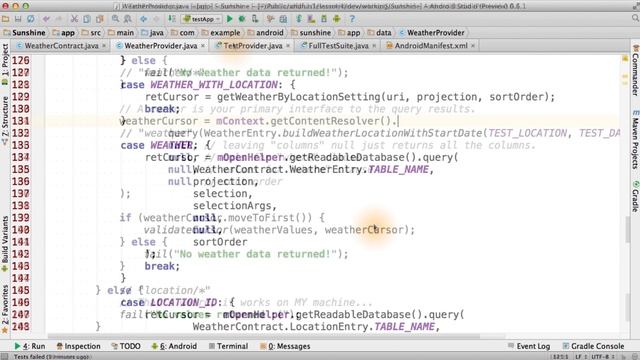Start debugging with the green bug icon
Image resolution: width=640 pixels, height=360 pixels.
pyautogui.click(x=242, y=19)
